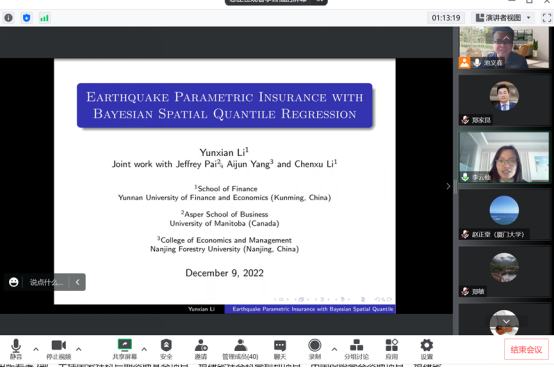Screen dimensions: 554x368
Task: Start the green 共享屏幕 share screen option
Action: 124,349
